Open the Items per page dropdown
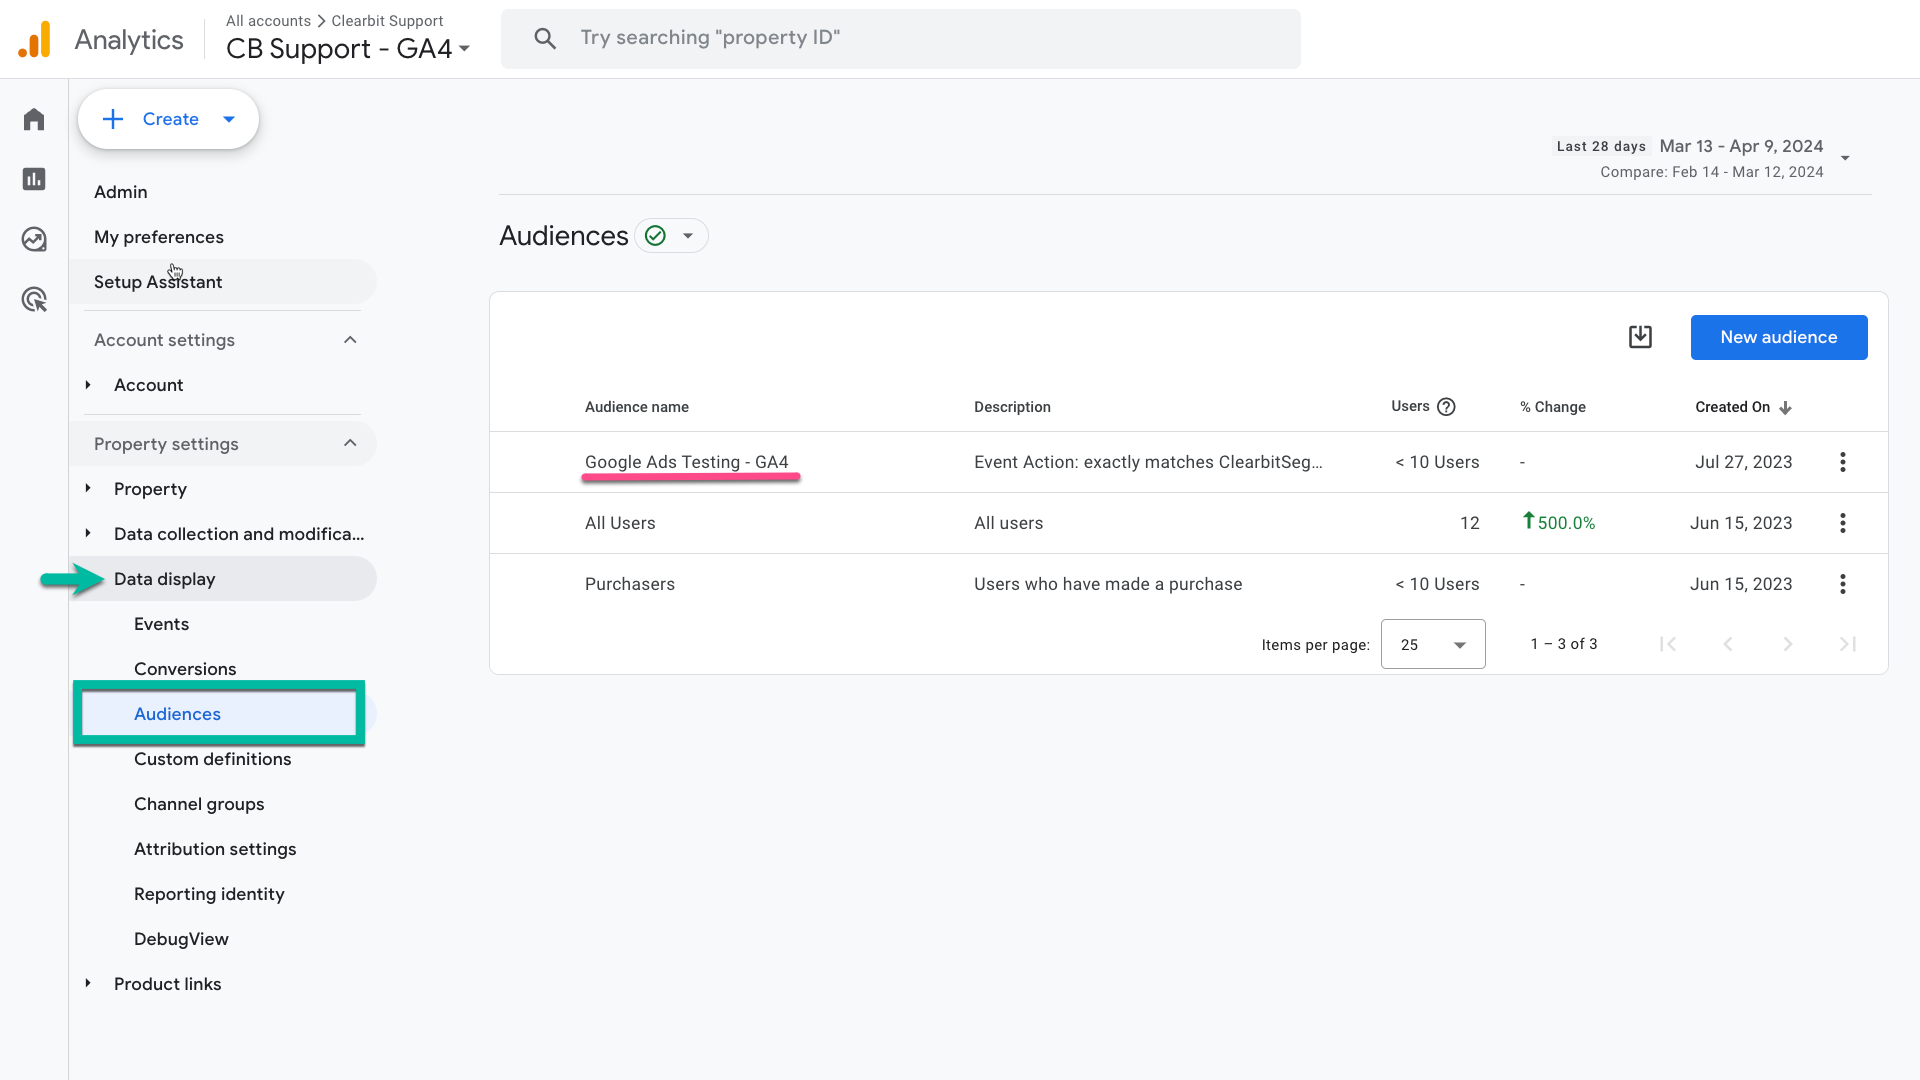 point(1433,644)
